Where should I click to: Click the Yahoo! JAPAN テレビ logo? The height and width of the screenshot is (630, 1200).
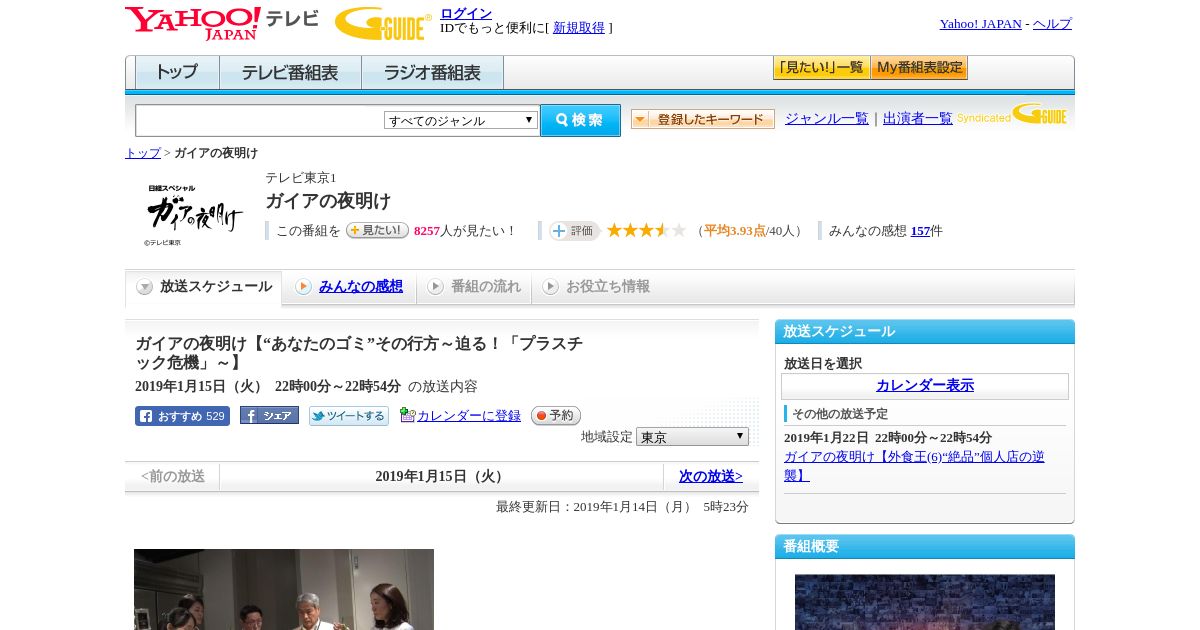point(222,23)
